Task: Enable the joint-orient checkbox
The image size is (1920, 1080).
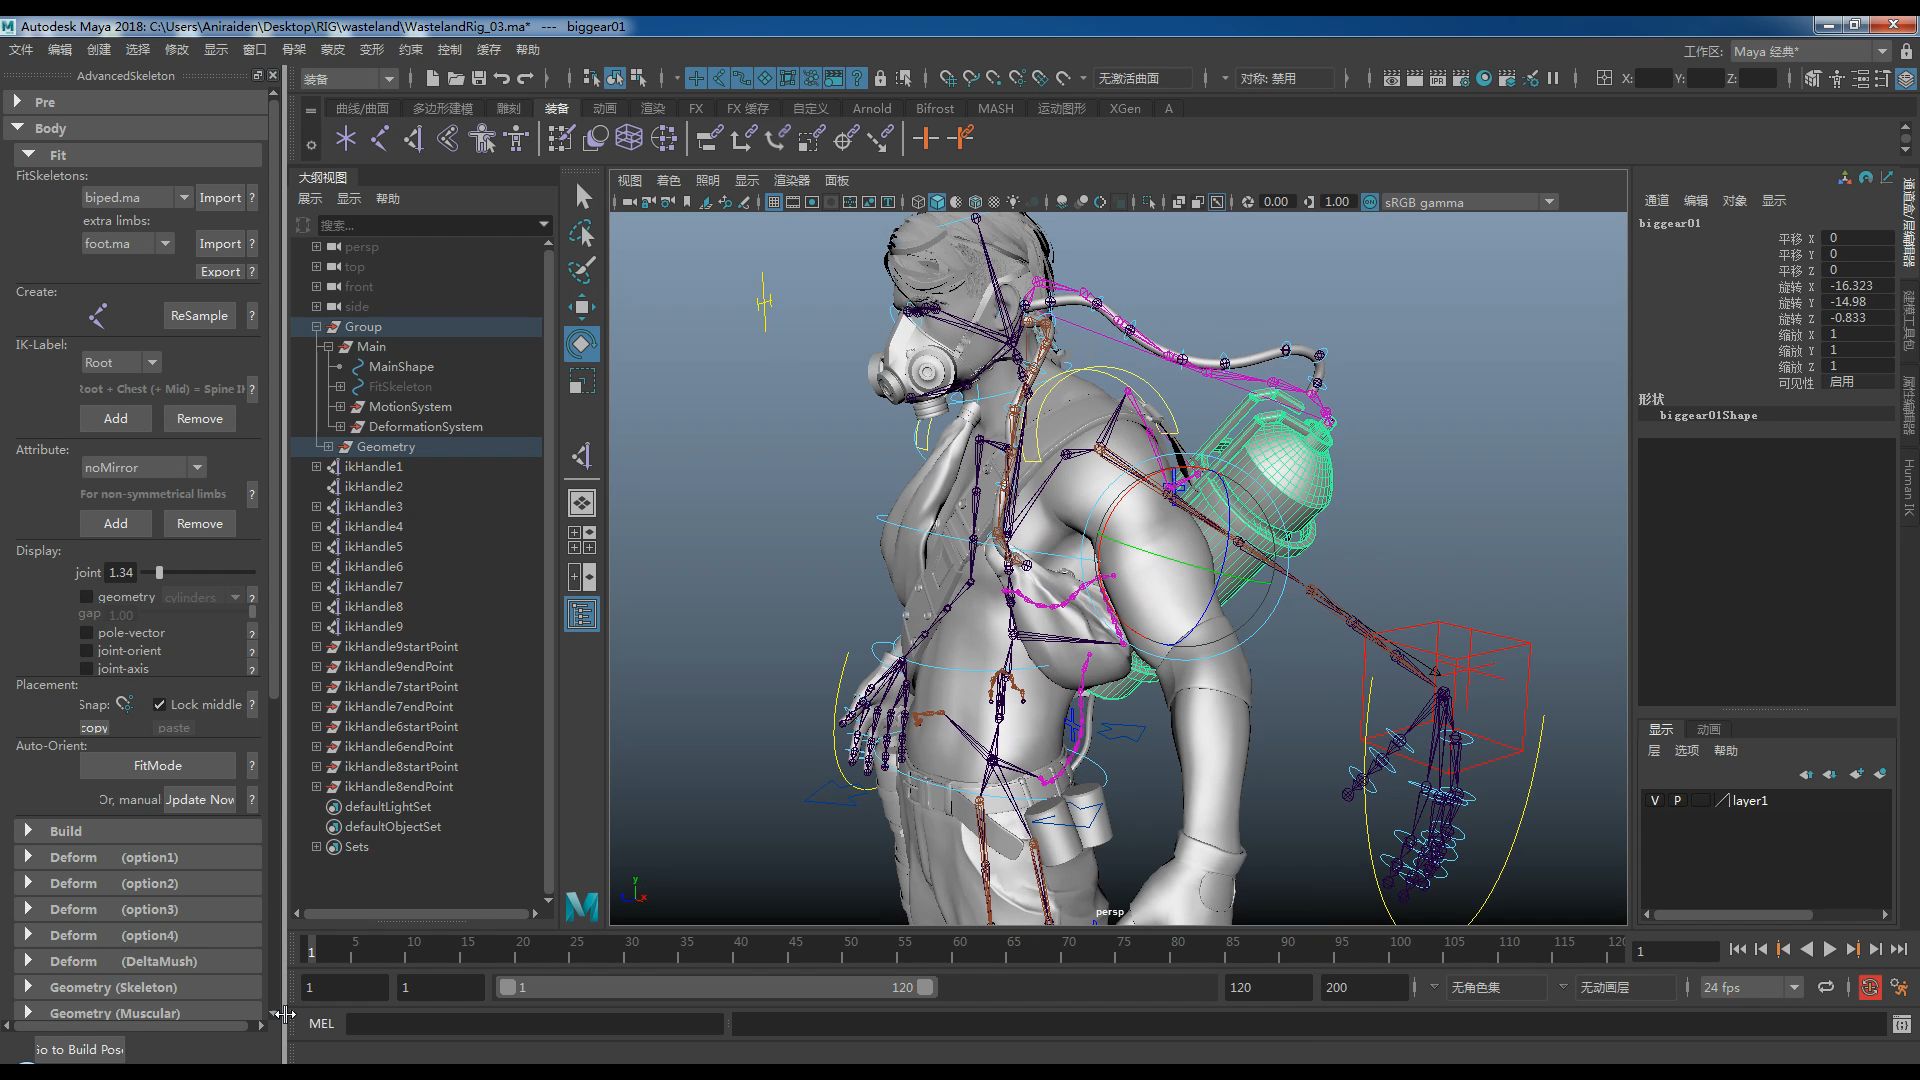Action: (x=87, y=651)
